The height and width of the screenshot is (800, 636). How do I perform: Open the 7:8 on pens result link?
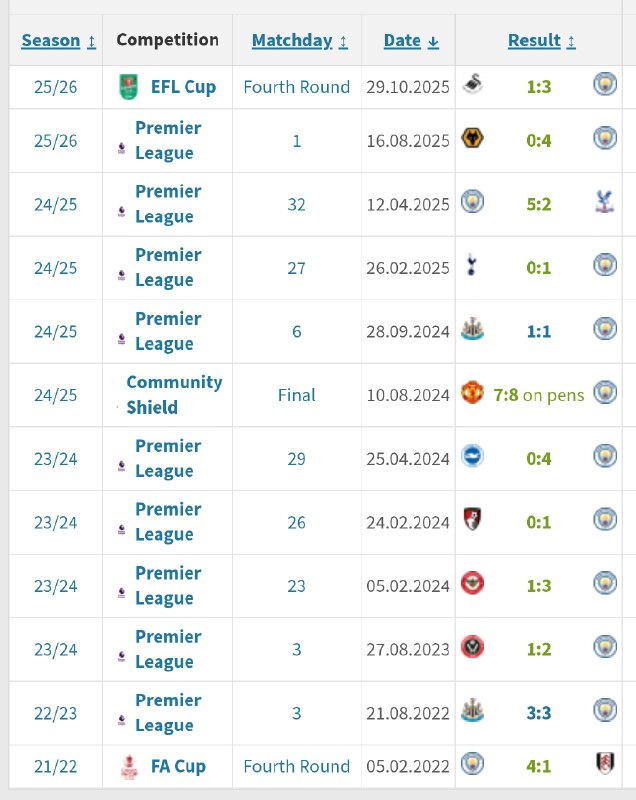[538, 395]
